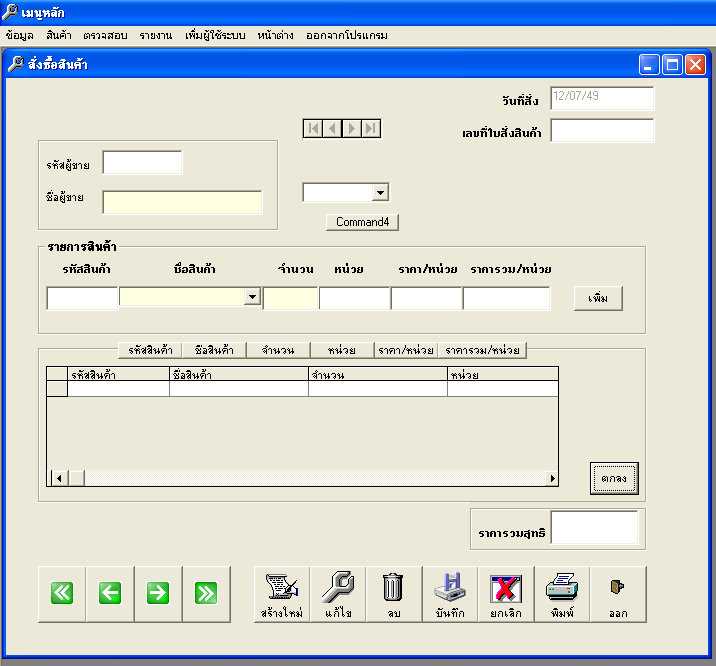Click the พิมพ์ (print) printer icon
Viewport: 716px width, 666px height.
pyautogui.click(x=562, y=594)
